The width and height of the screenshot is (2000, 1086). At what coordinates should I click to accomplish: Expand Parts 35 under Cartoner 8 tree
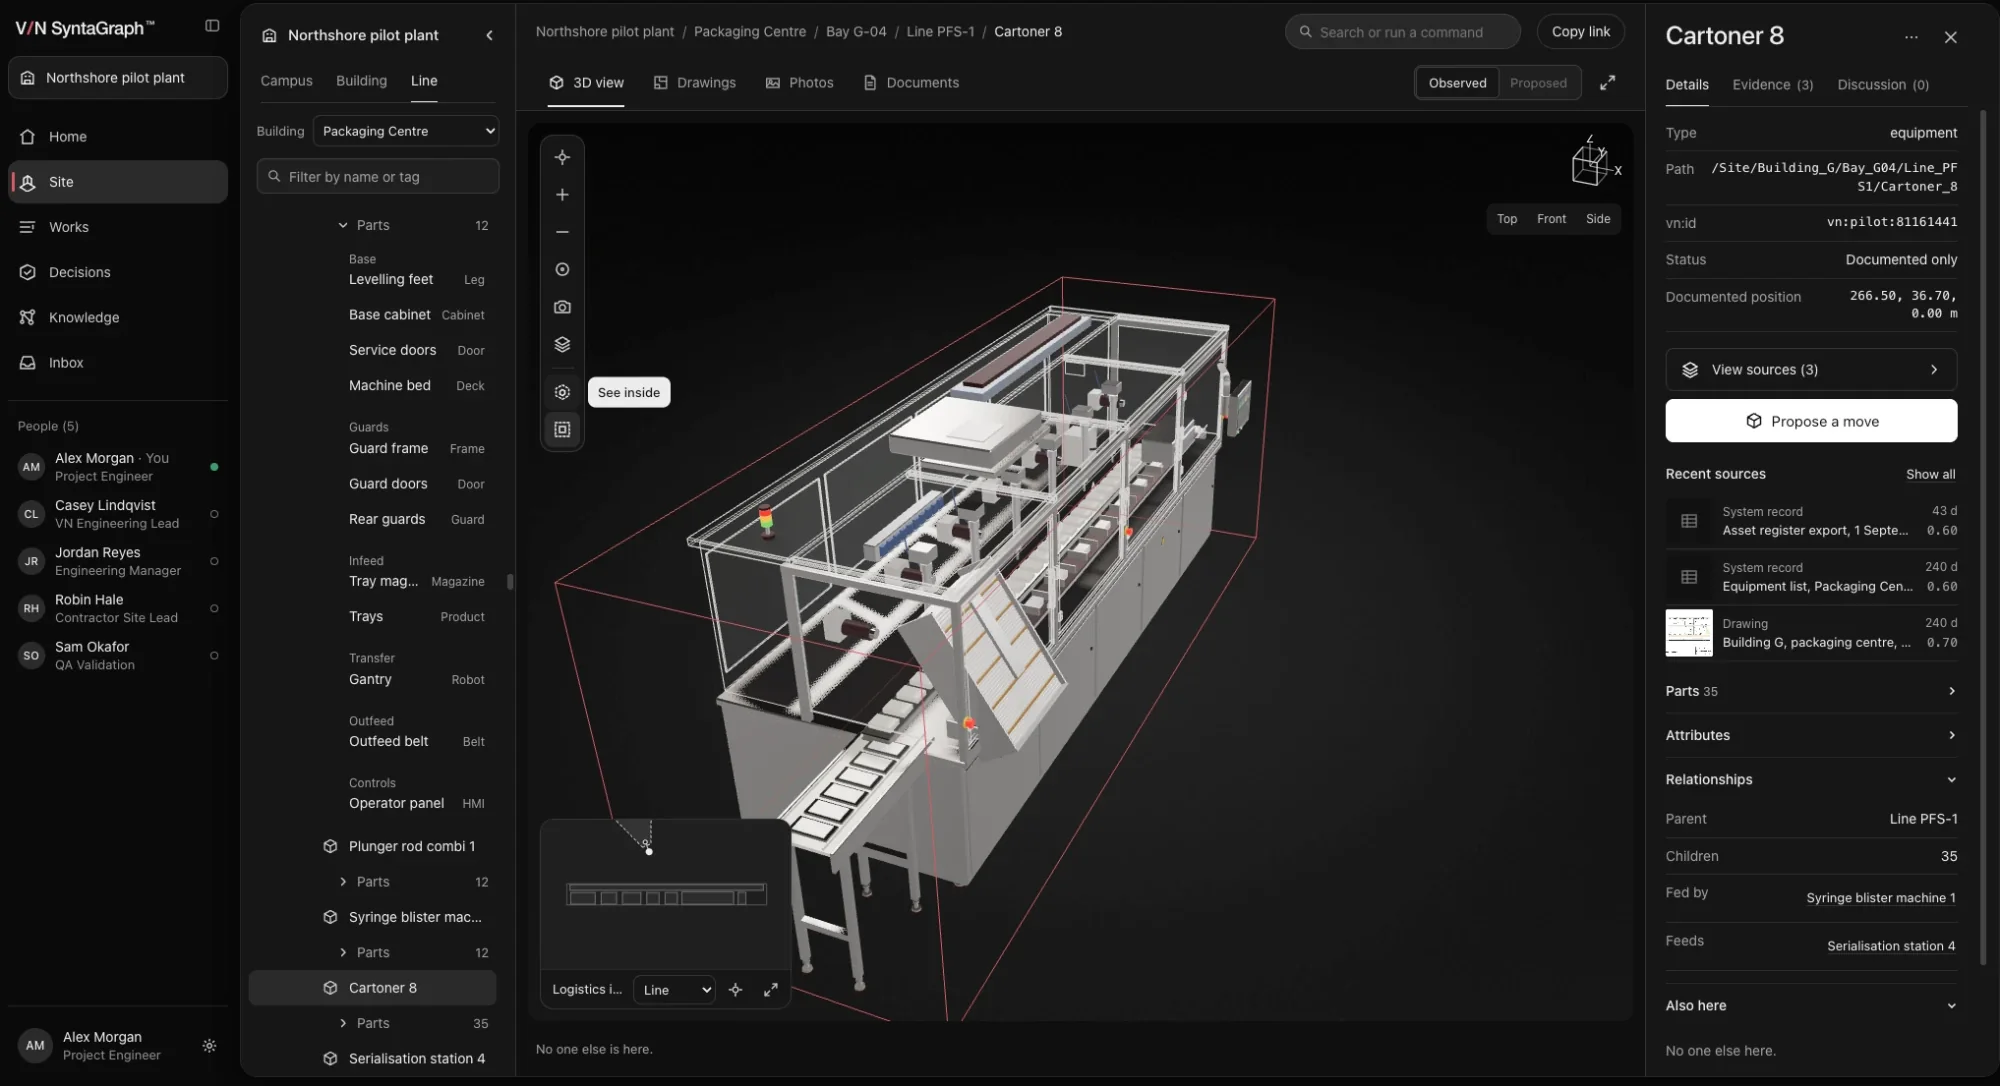point(343,1023)
